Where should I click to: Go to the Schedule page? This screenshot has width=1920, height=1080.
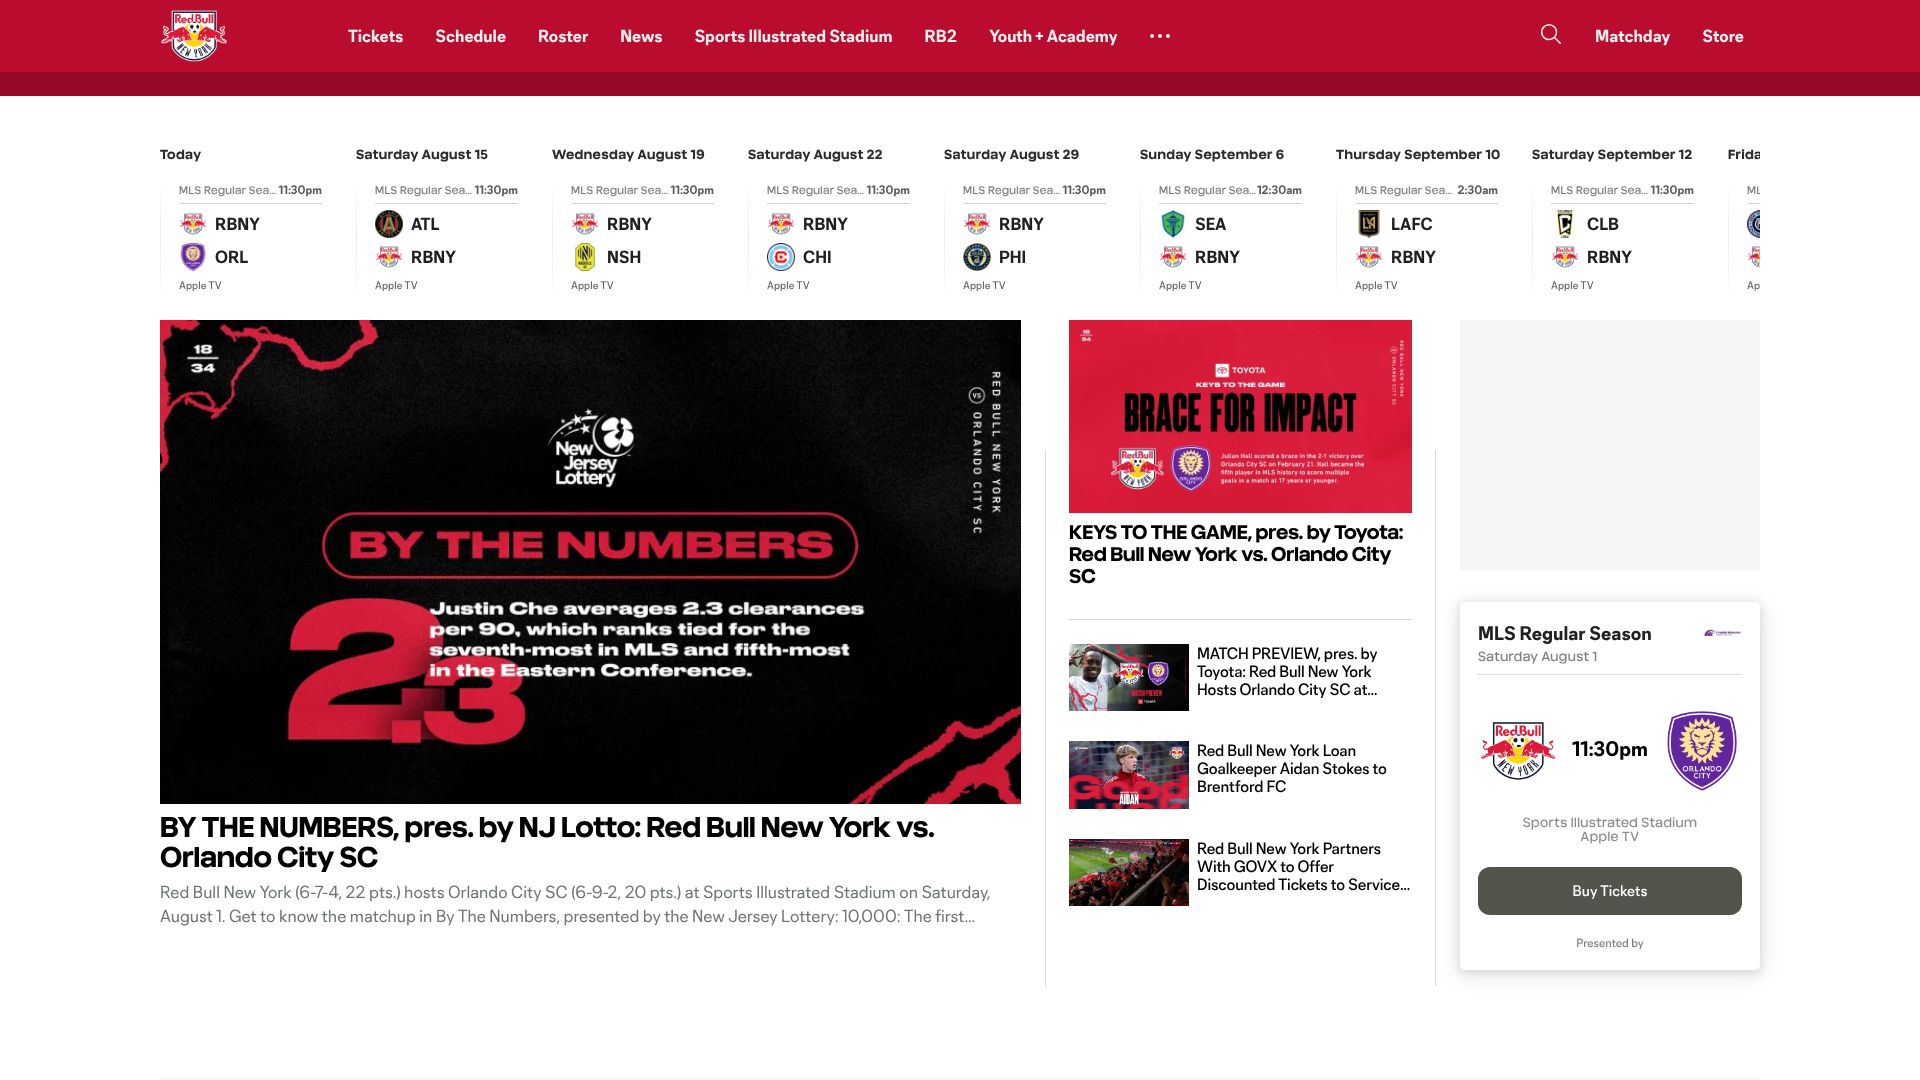(x=470, y=36)
